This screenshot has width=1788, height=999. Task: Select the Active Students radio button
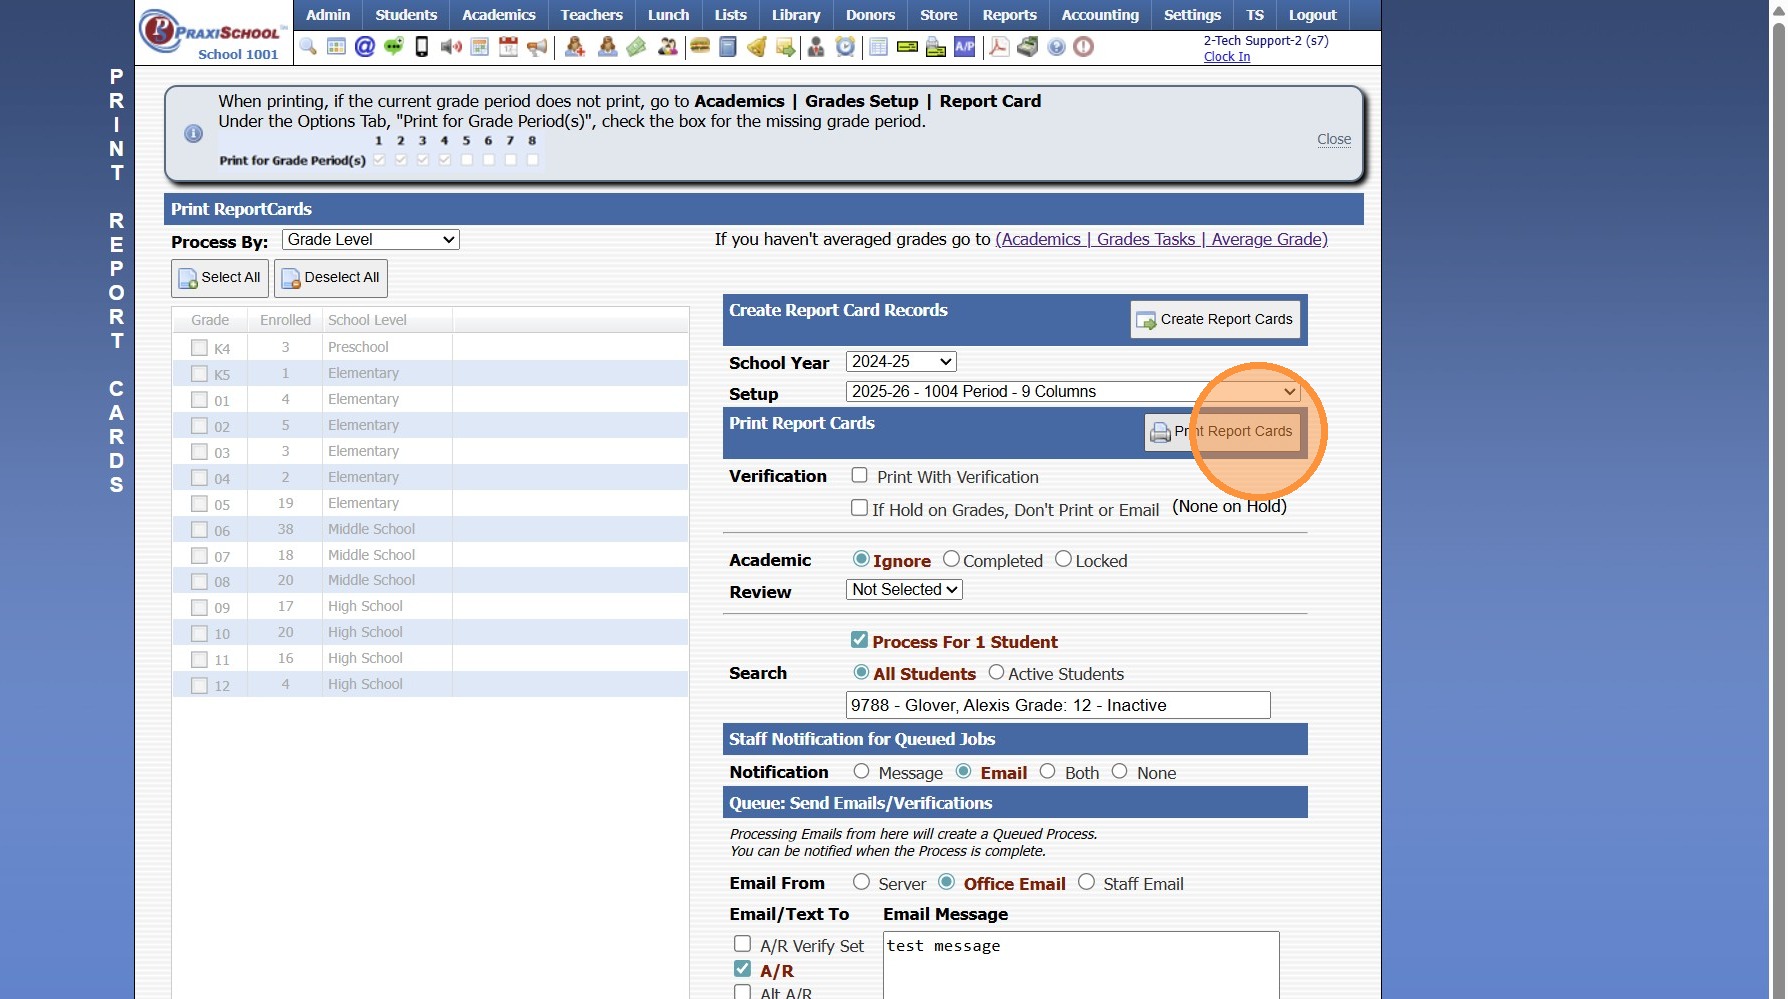click(x=996, y=673)
